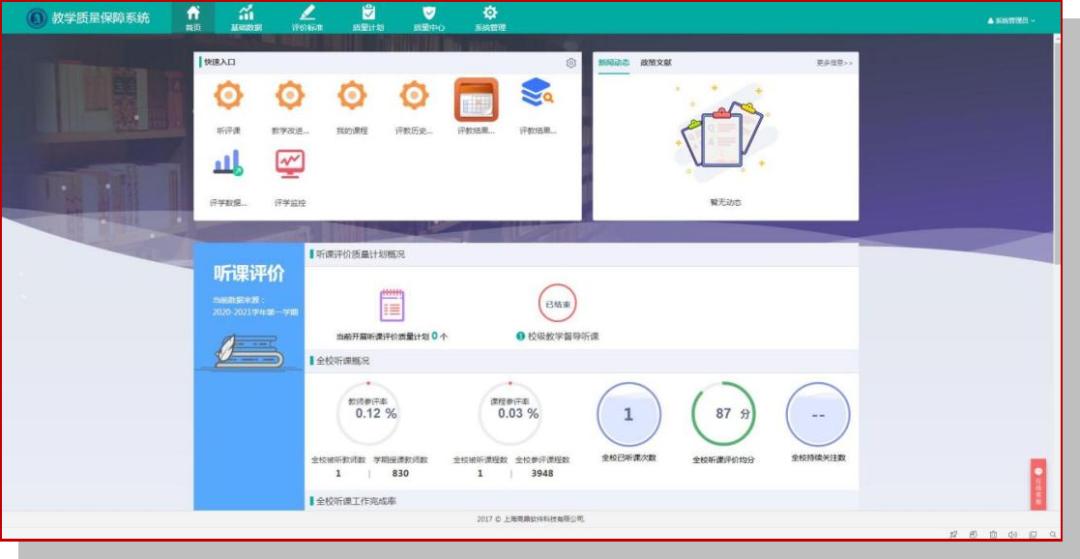The width and height of the screenshot is (1080, 559).
Task: Expand the 系统管理员 user dropdown
Action: tap(1011, 21)
